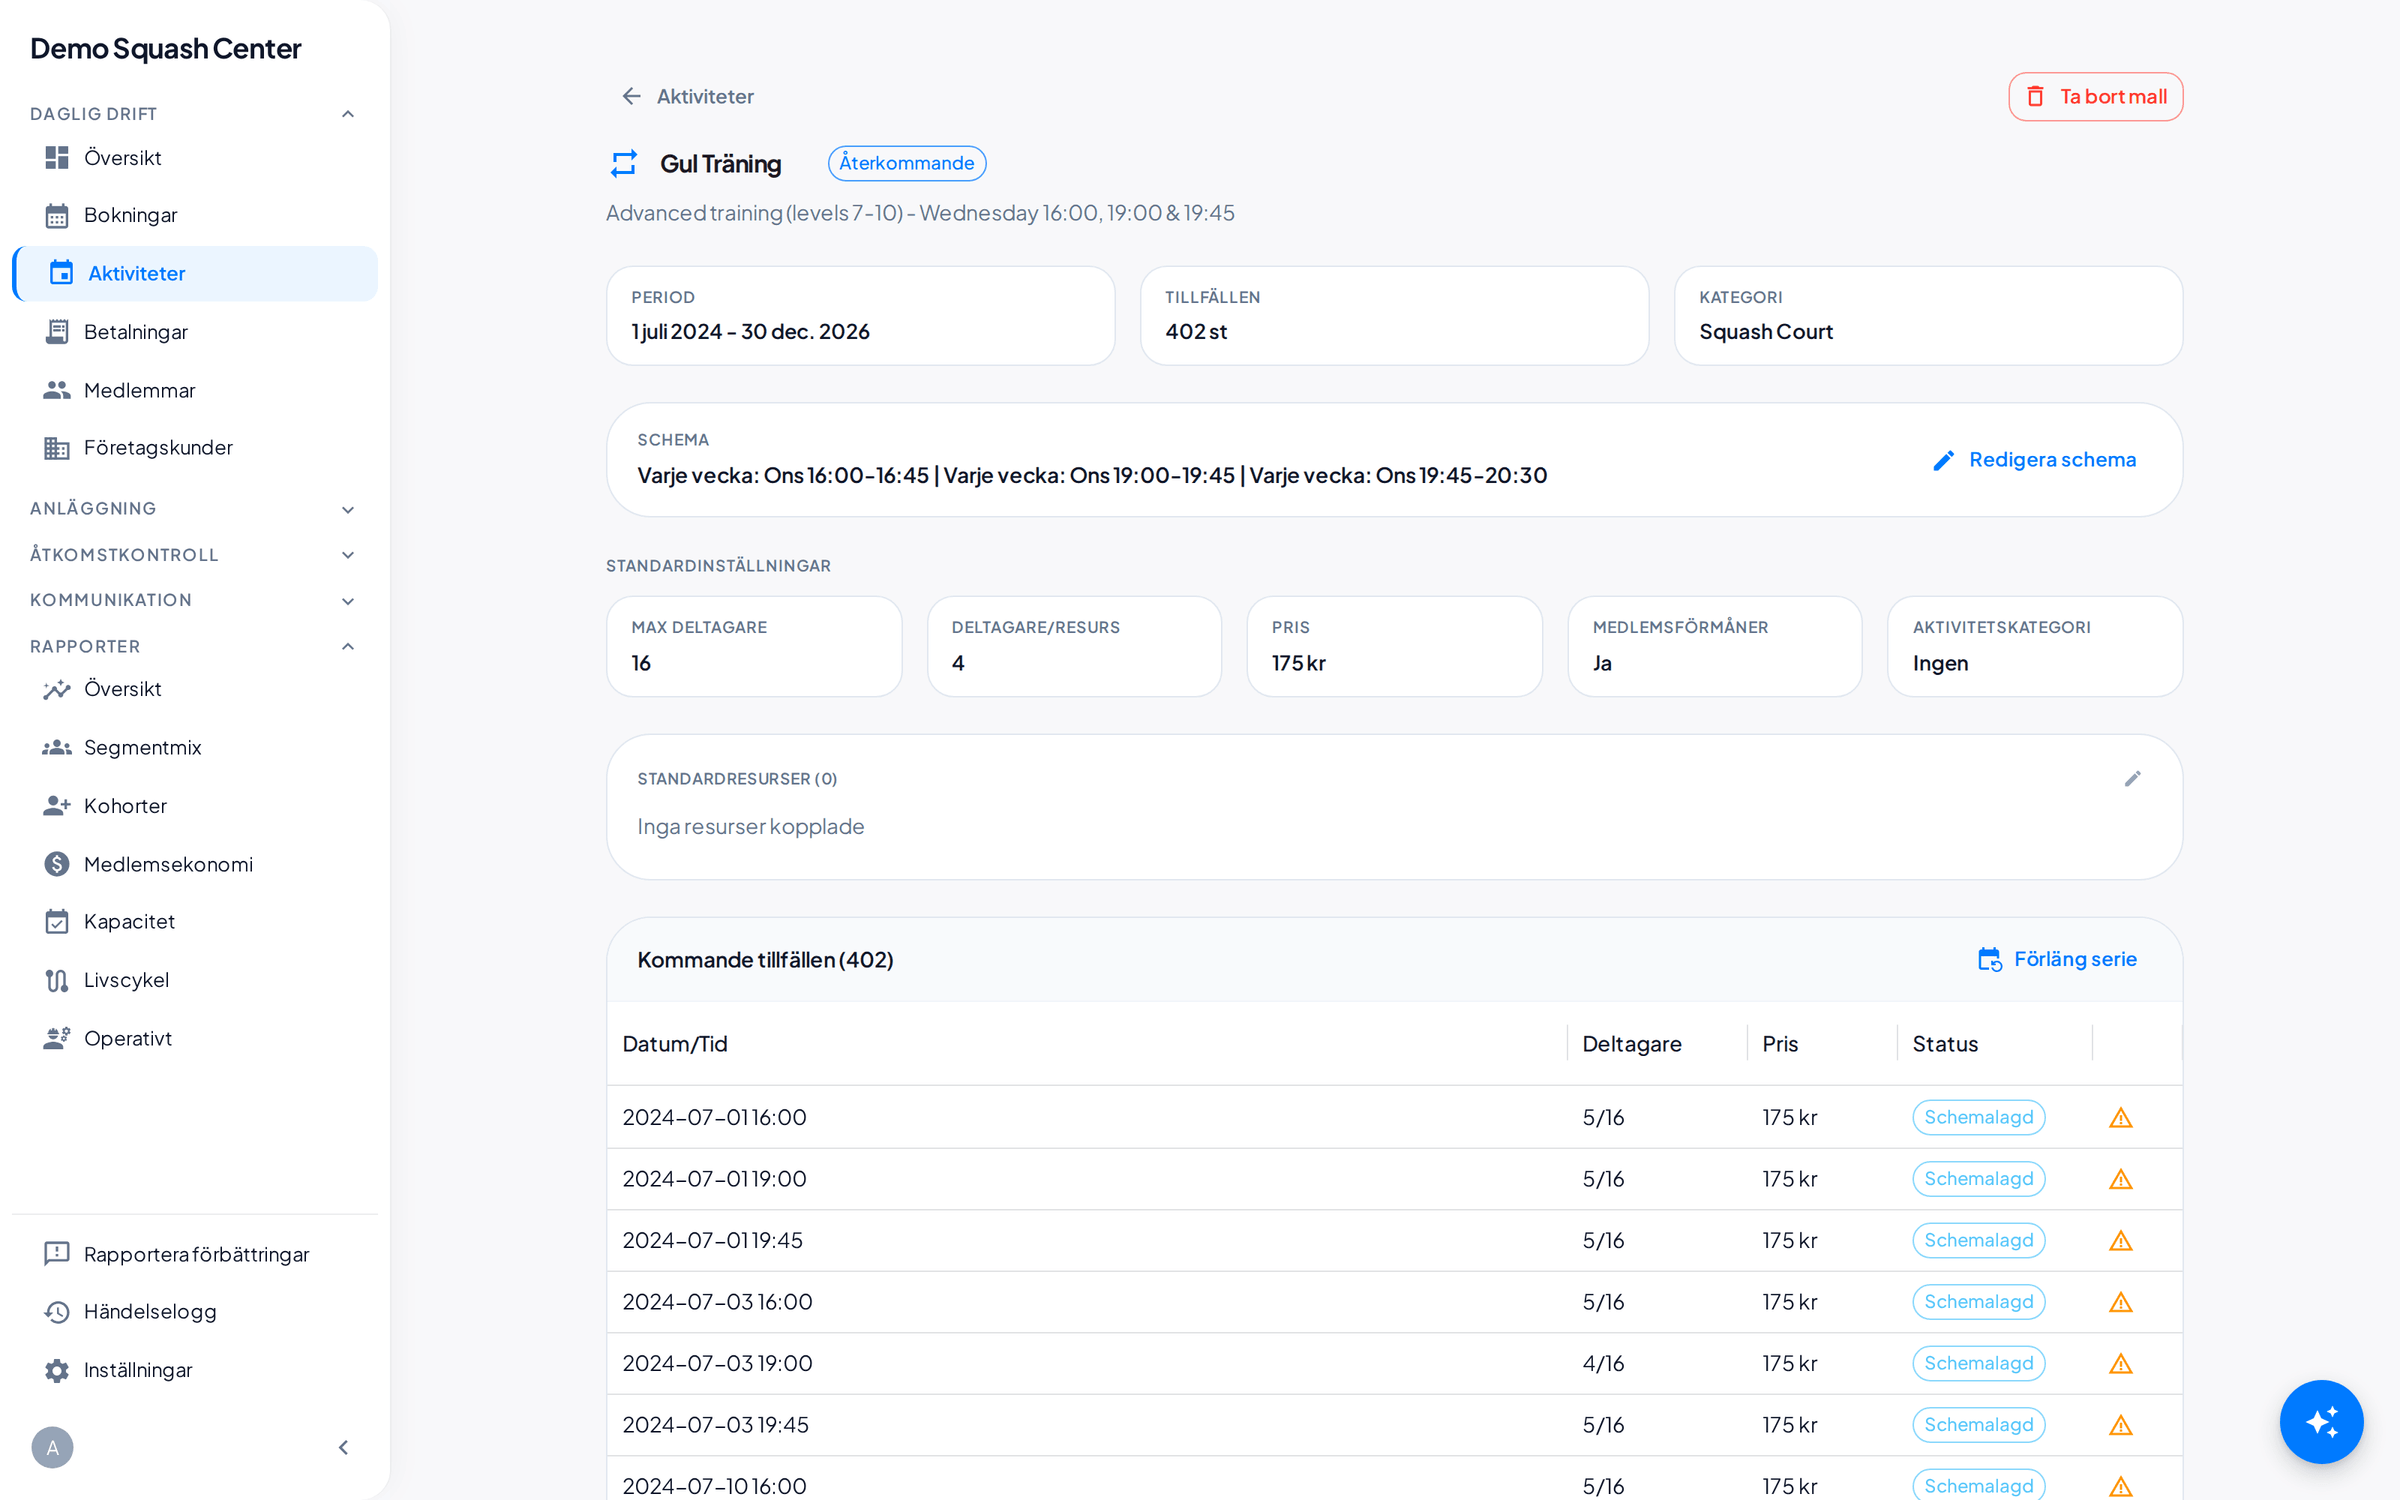Edit standard resources with the pencil icon
Image resolution: width=2400 pixels, height=1500 pixels.
[x=2132, y=779]
